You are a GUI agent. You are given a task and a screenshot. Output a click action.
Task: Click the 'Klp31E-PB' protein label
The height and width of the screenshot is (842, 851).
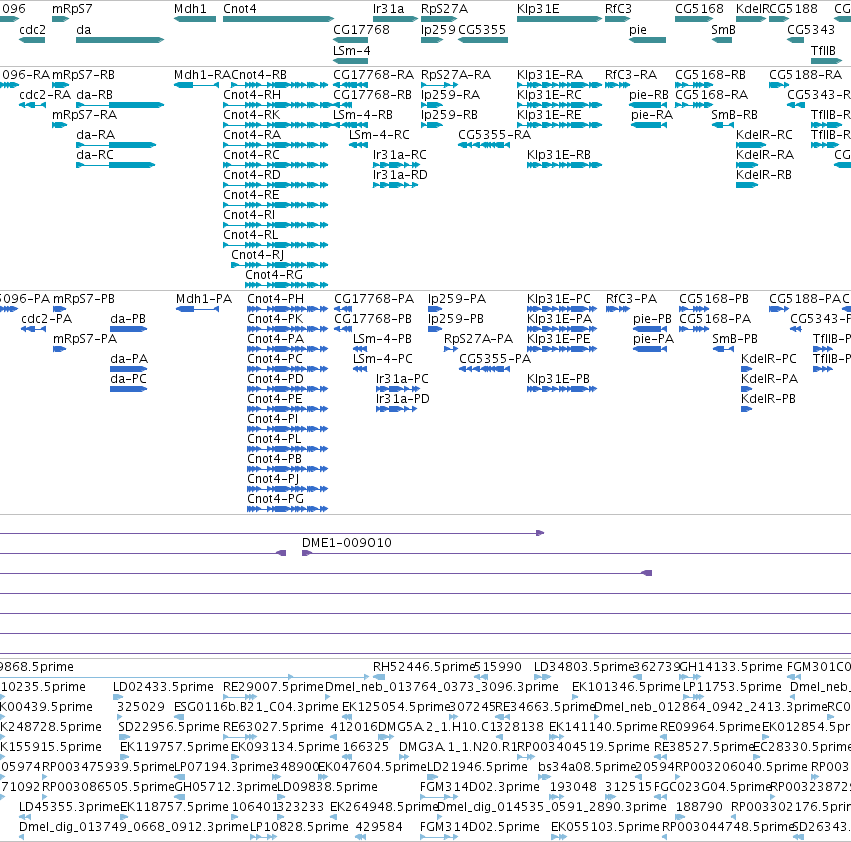coord(558,378)
